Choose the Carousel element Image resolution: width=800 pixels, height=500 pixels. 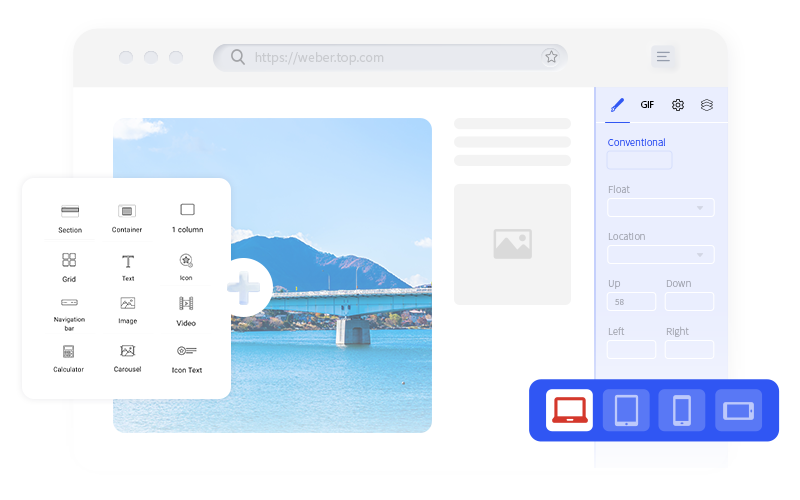(127, 351)
